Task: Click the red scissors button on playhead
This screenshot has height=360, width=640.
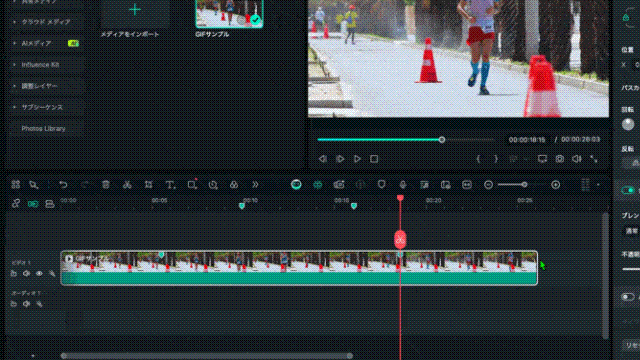Action: pos(400,240)
